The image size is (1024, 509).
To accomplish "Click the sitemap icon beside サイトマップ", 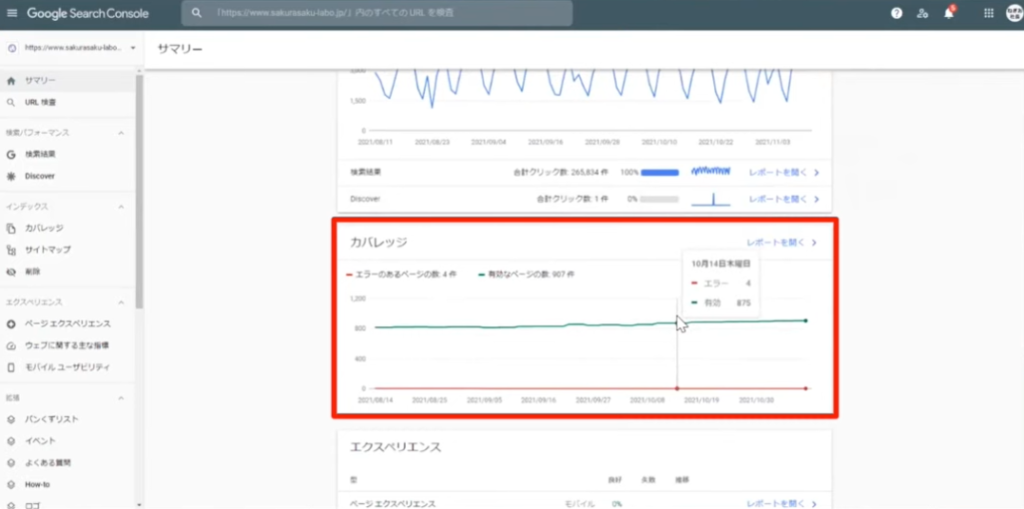I will 11,250.
